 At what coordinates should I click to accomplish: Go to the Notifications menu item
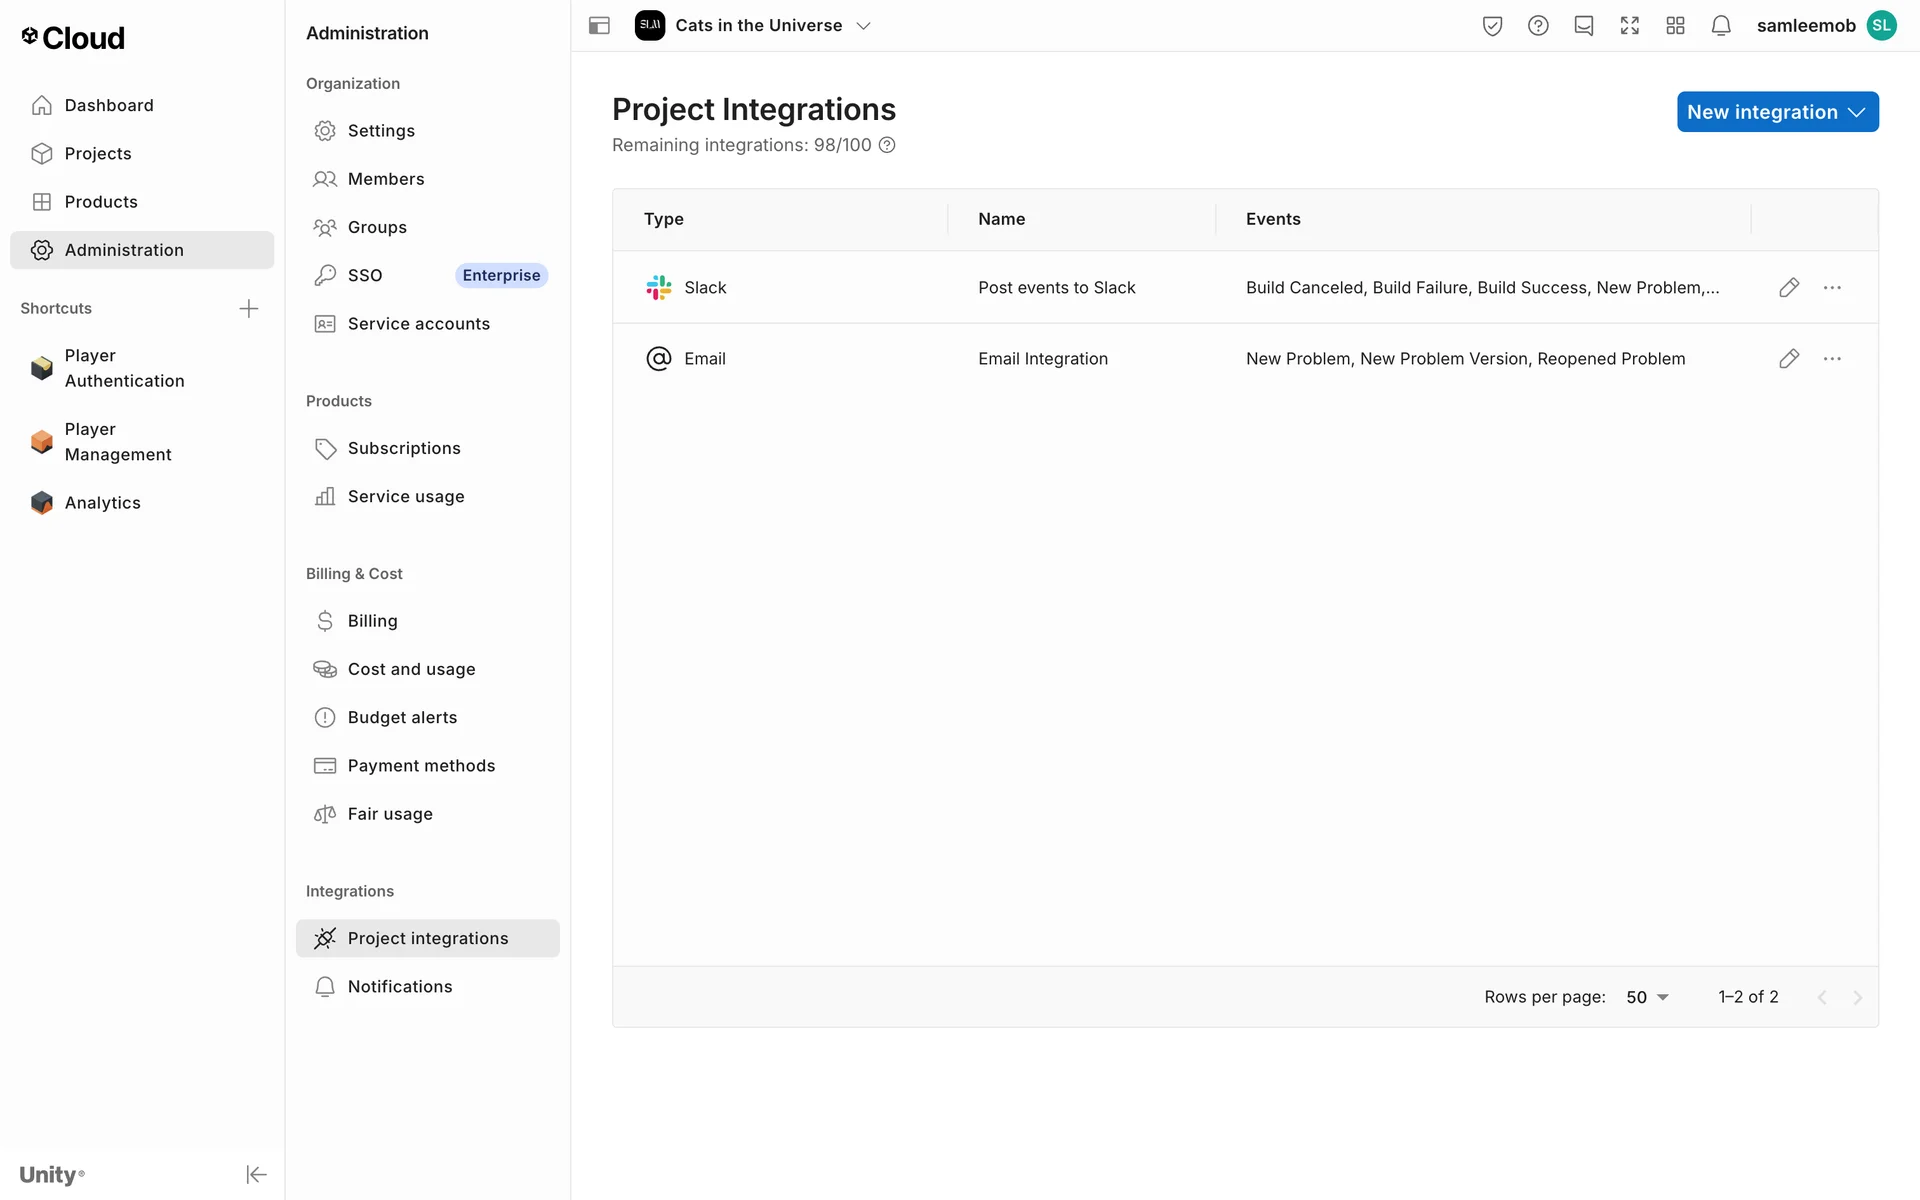point(400,987)
